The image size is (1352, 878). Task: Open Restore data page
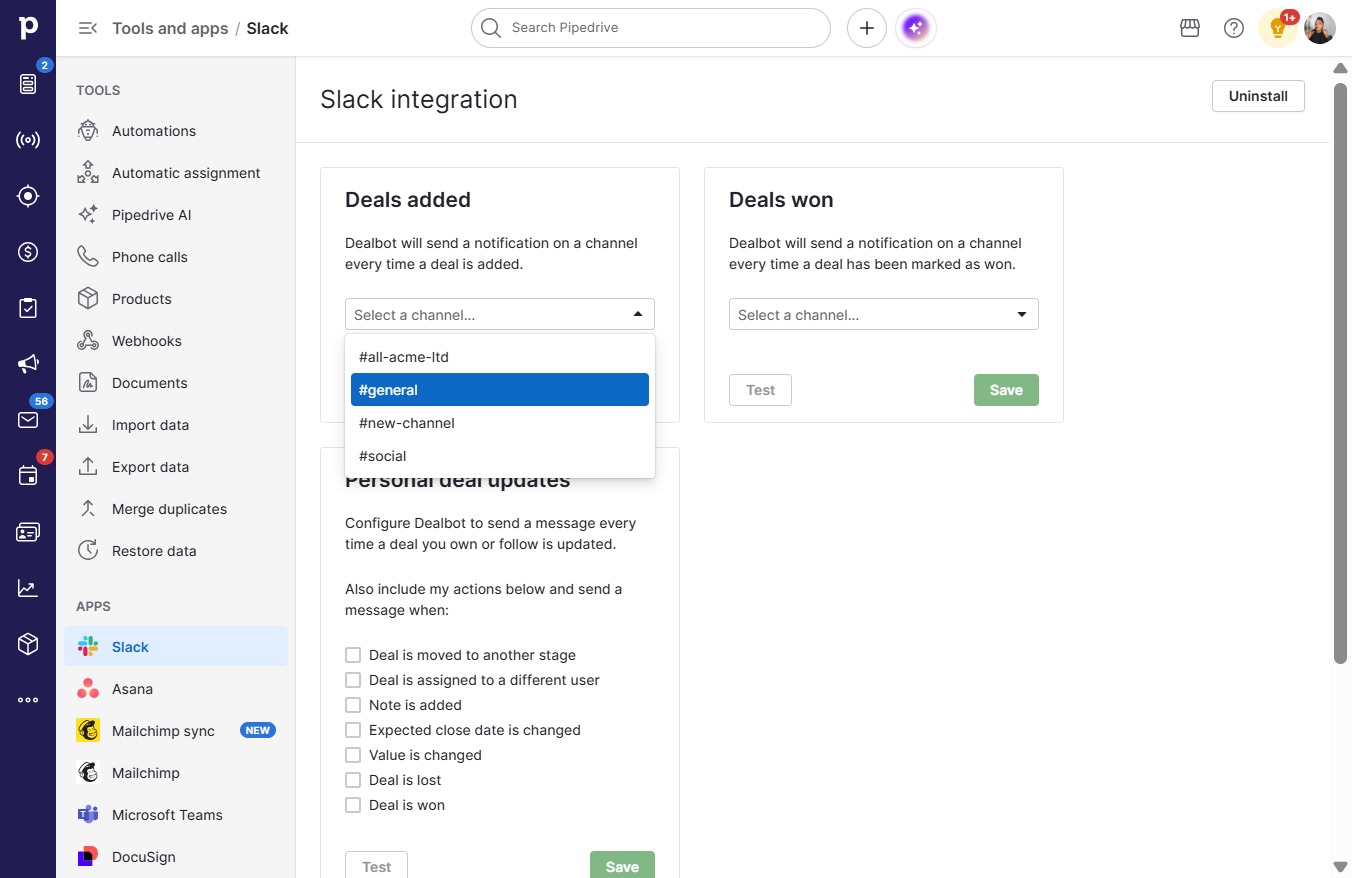tap(176, 551)
